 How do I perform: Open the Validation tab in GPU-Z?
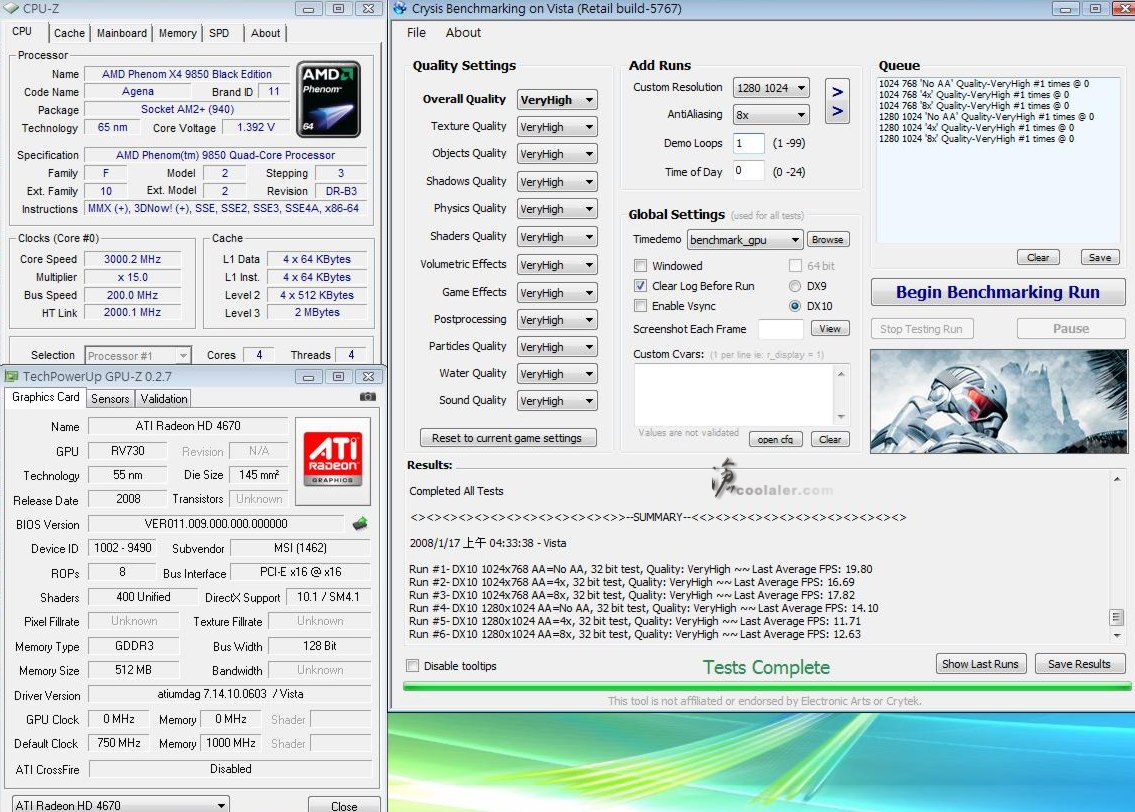point(164,399)
